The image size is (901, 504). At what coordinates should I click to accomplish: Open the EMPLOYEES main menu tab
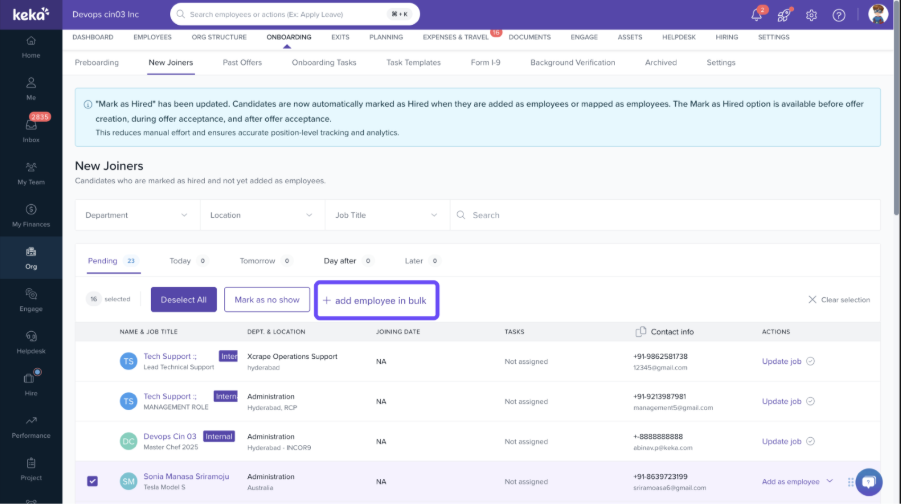pyautogui.click(x=152, y=37)
